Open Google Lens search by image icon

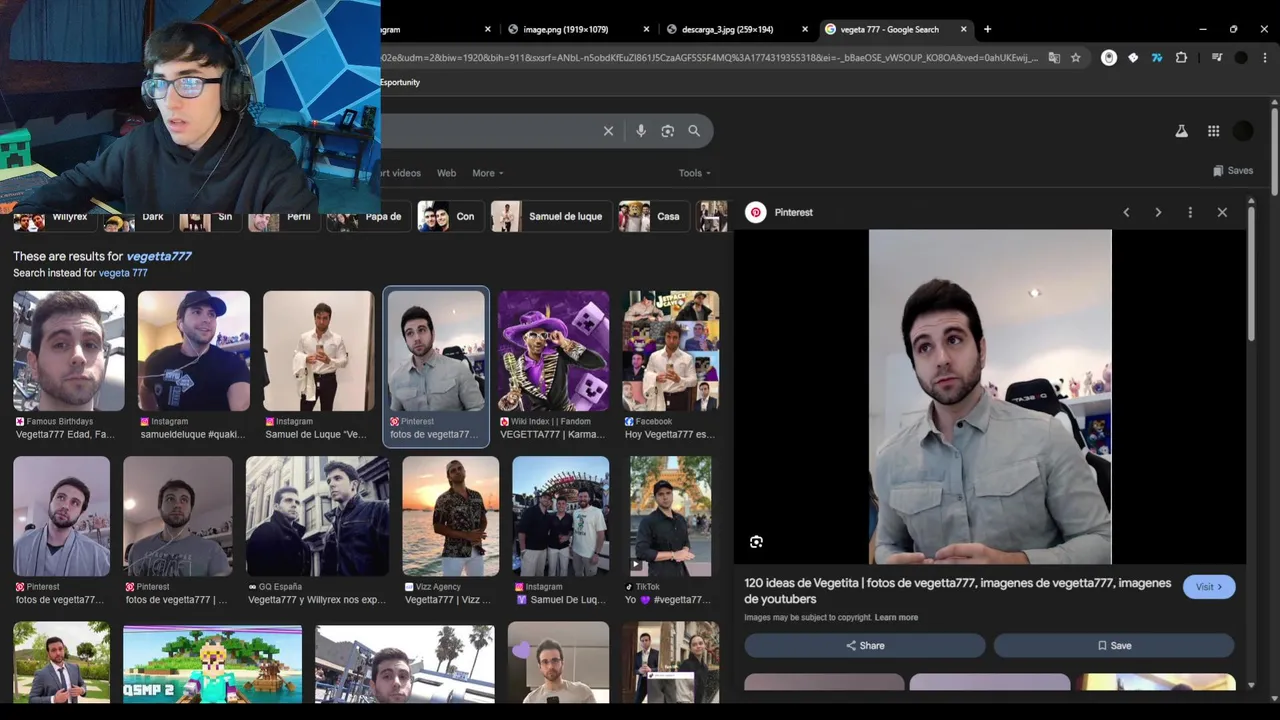[x=668, y=131]
